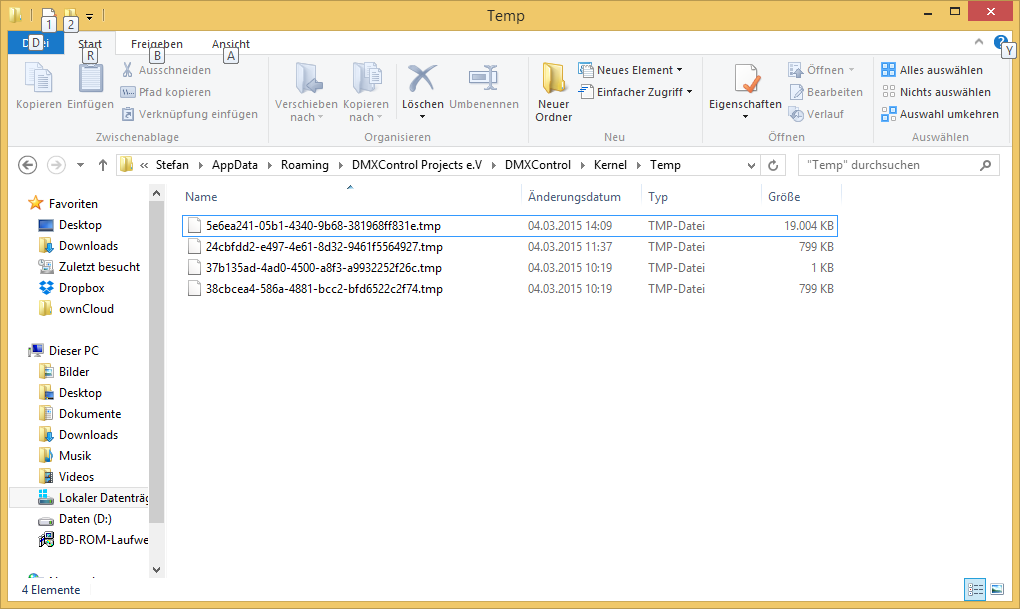Viewport: 1020px width, 609px height.
Task: Open the Freigeben ribbon tab
Action: [157, 44]
